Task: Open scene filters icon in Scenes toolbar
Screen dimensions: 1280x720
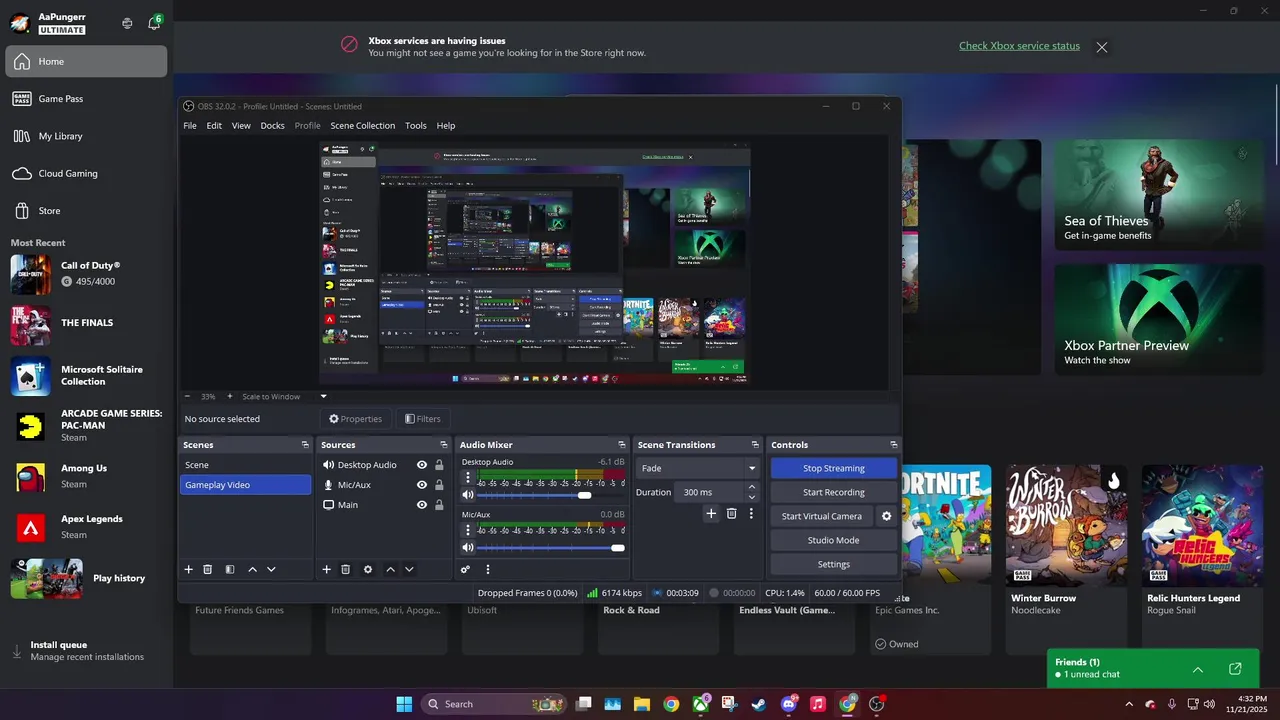Action: [230, 569]
